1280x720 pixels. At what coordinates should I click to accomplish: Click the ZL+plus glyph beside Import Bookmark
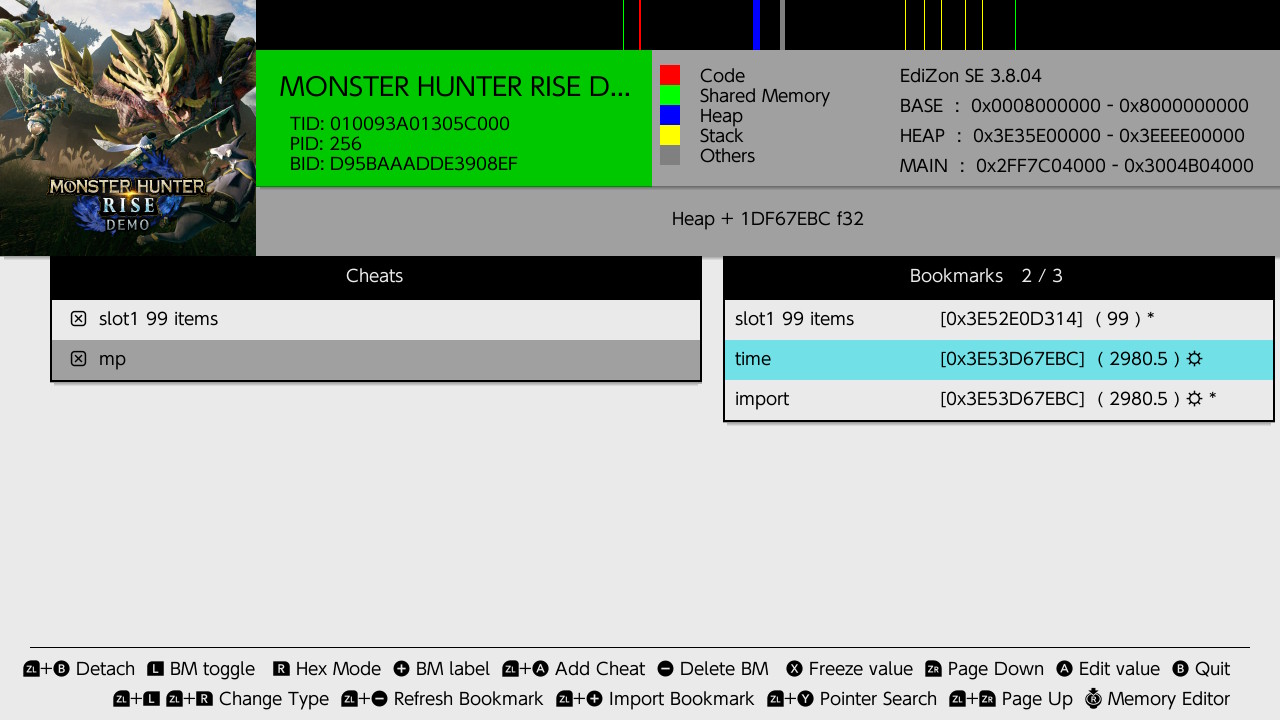tap(580, 699)
